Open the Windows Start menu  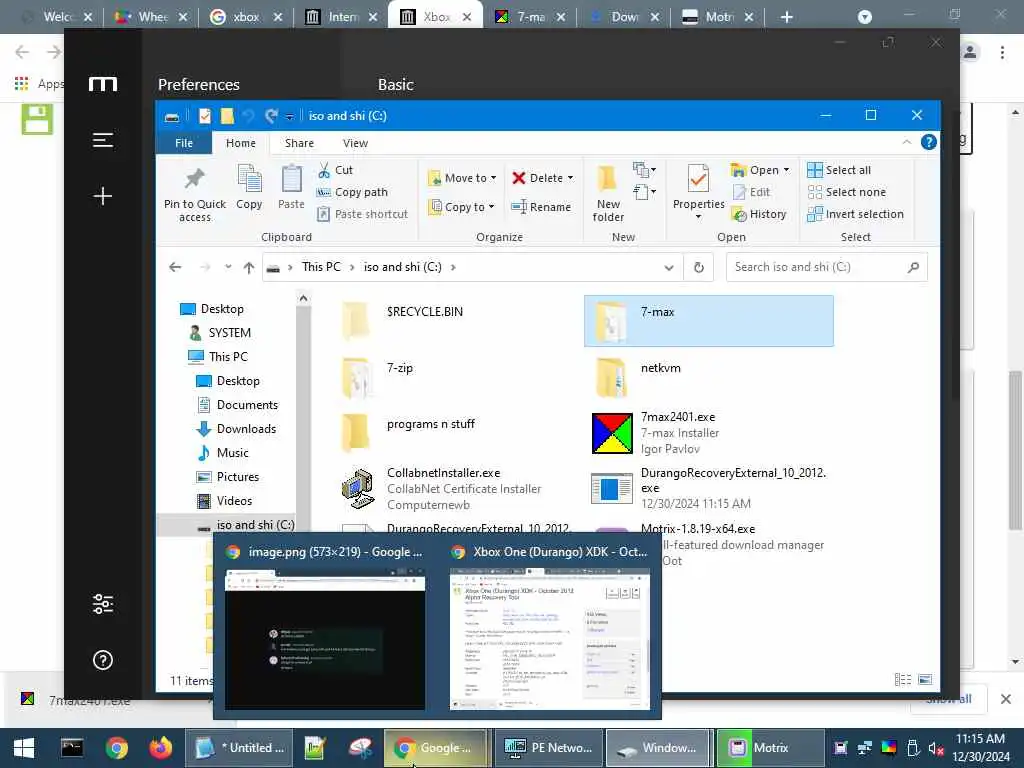24,748
